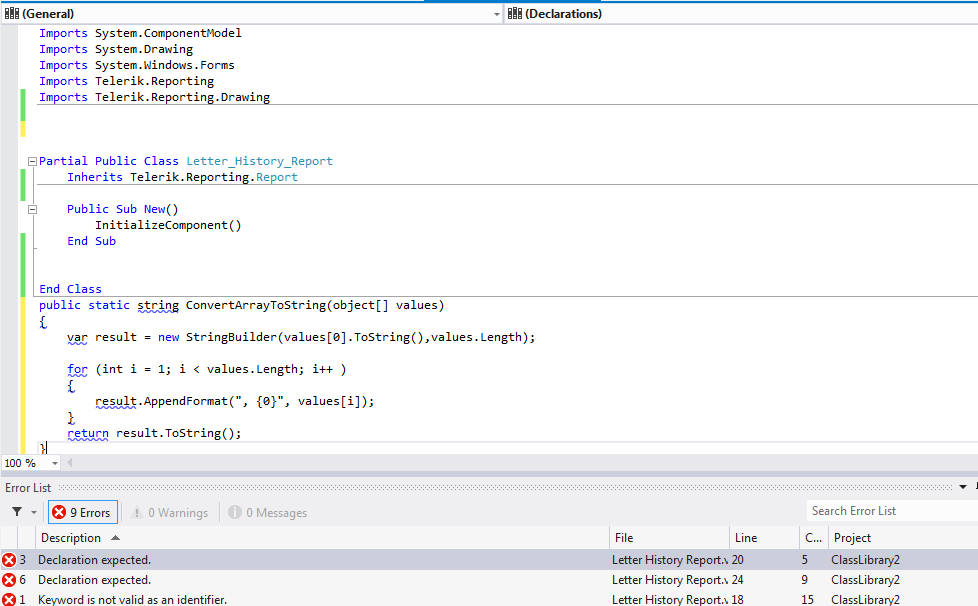Viewport: 978px width, 606px height.
Task: Collapse the Letter_History_Report class block
Action: pos(32,161)
